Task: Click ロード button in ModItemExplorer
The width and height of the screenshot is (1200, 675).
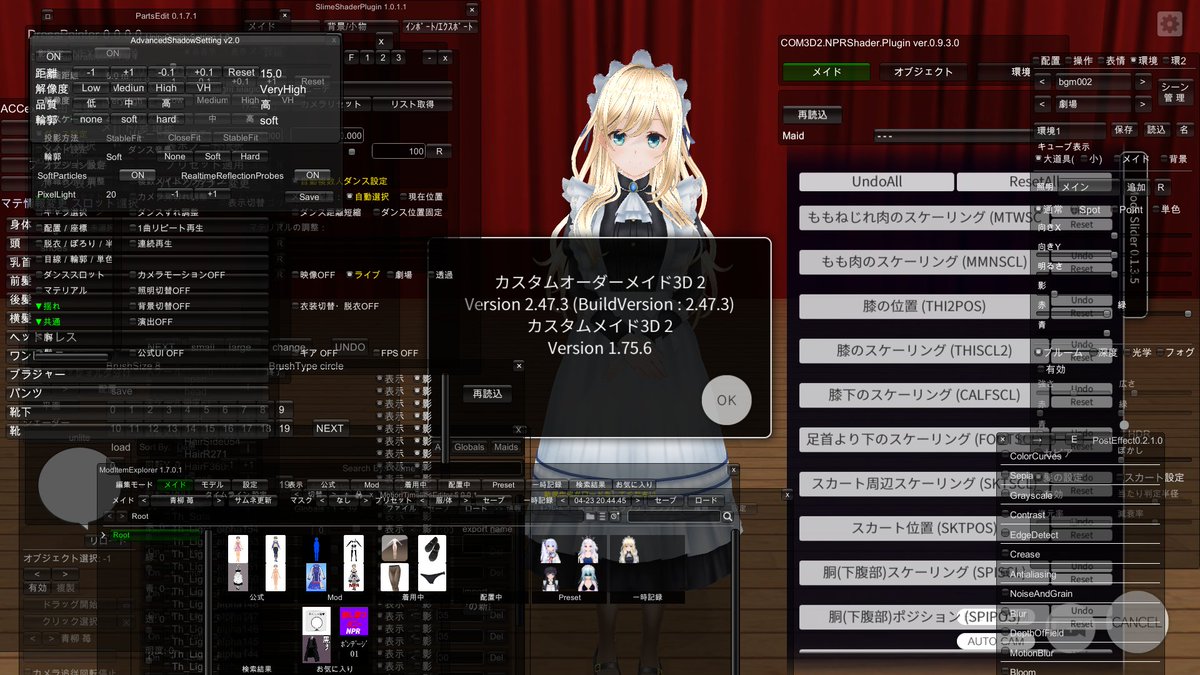Action: point(706,500)
